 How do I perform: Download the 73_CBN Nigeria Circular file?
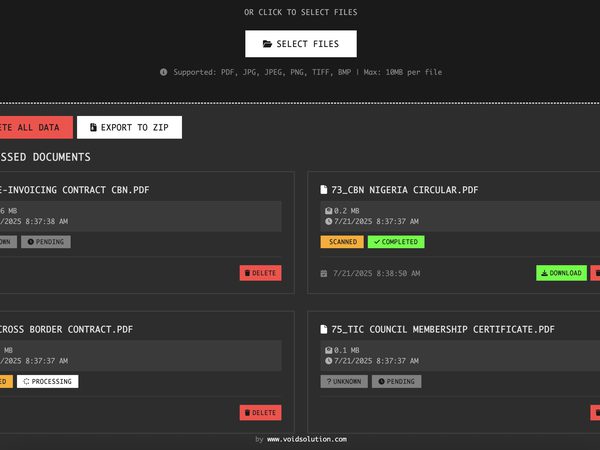[561, 273]
